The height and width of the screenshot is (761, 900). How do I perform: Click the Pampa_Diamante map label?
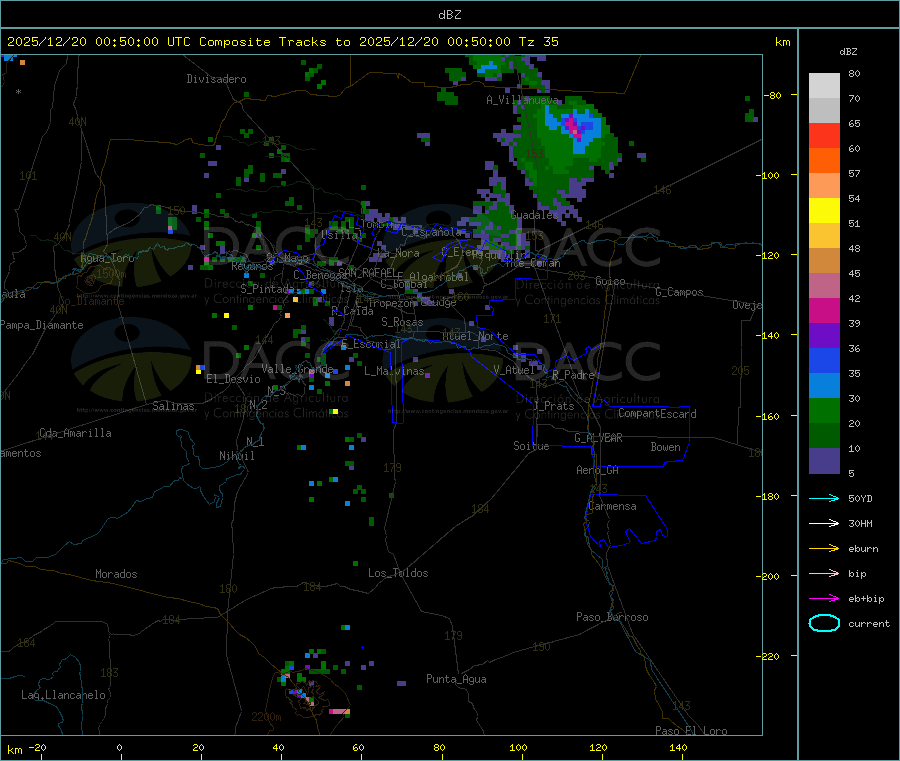point(42,325)
